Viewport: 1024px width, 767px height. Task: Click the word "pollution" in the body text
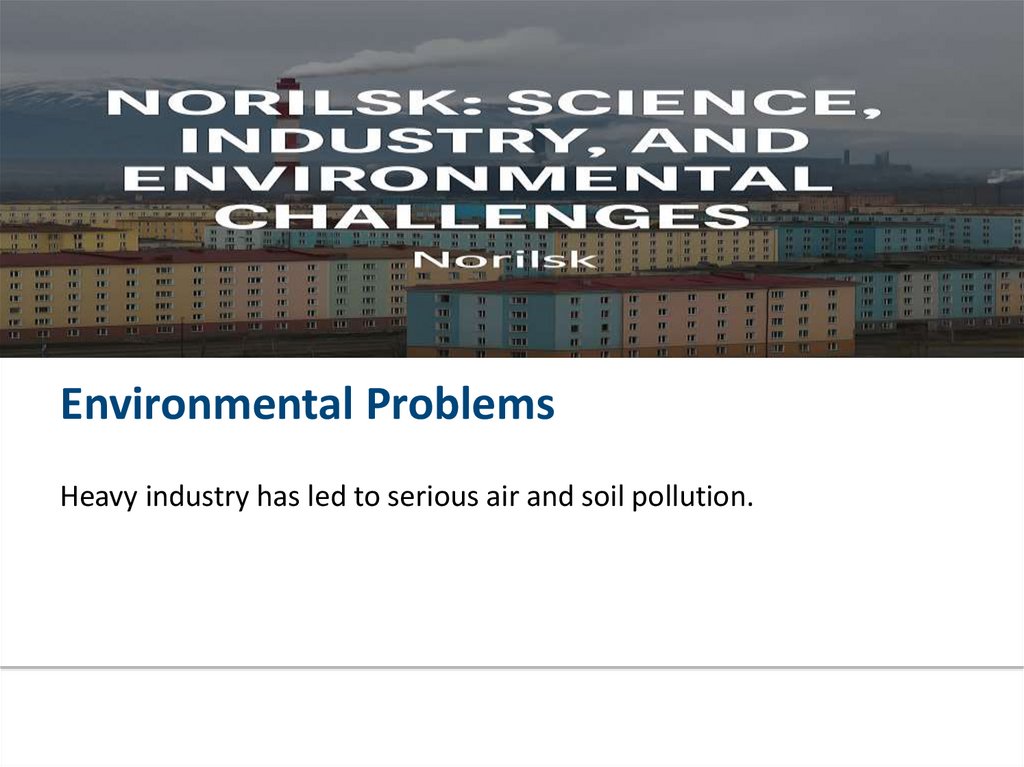coord(694,496)
